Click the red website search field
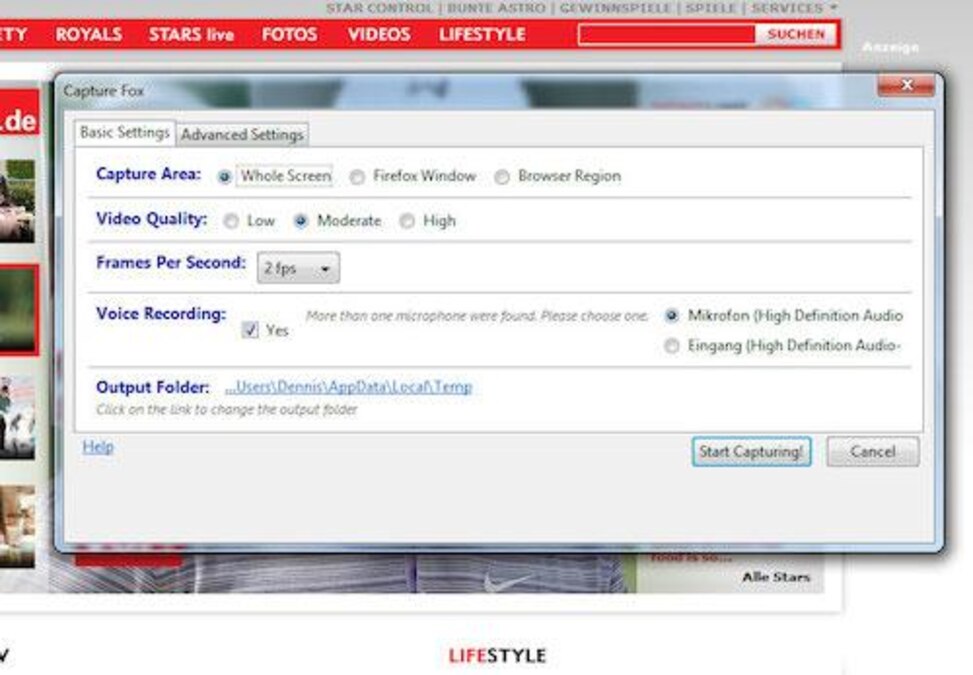The image size is (973, 675). 666,34
